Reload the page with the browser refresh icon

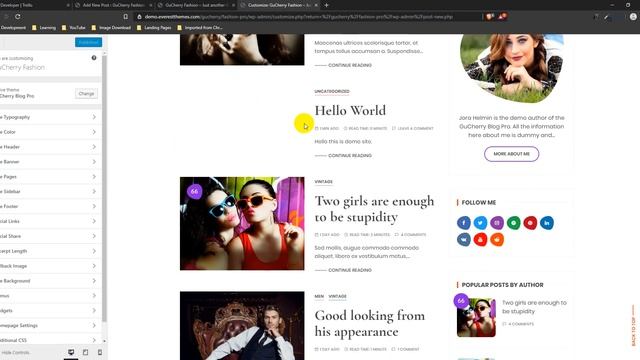pos(18,16)
